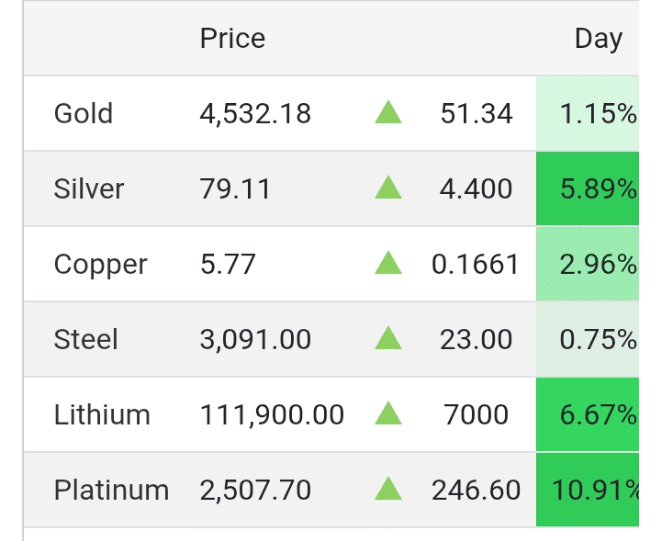Select the Steel commodity name

(86, 340)
